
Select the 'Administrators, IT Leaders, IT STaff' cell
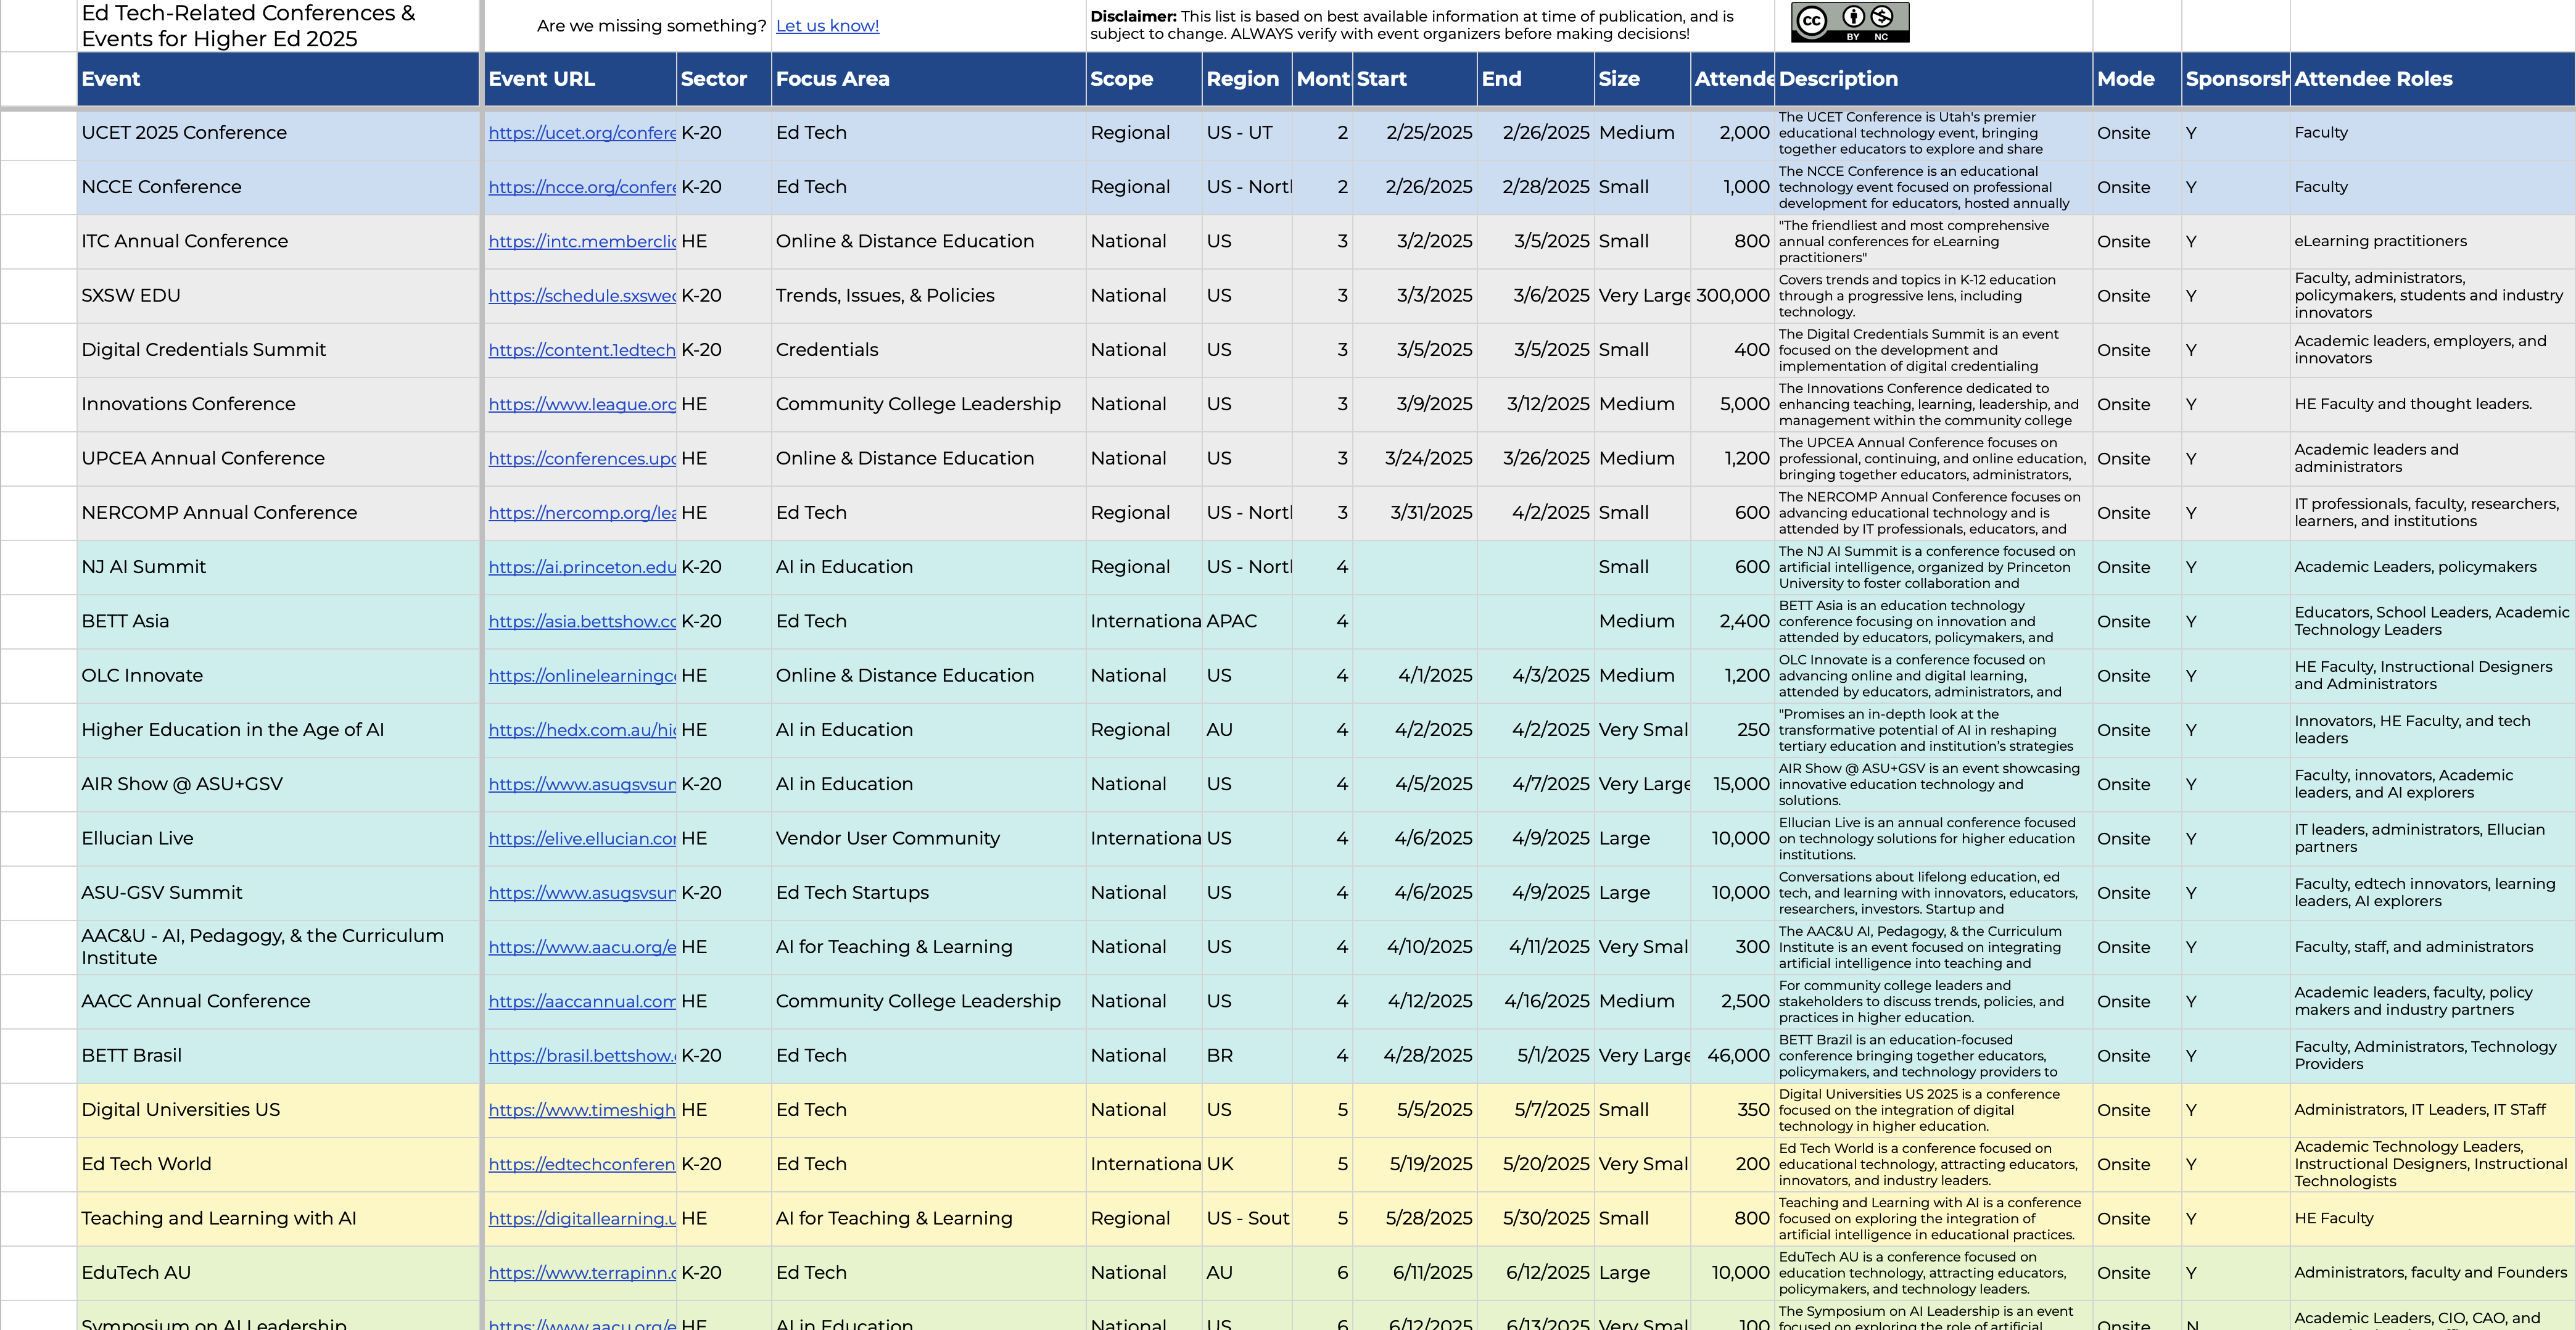click(2432, 1110)
